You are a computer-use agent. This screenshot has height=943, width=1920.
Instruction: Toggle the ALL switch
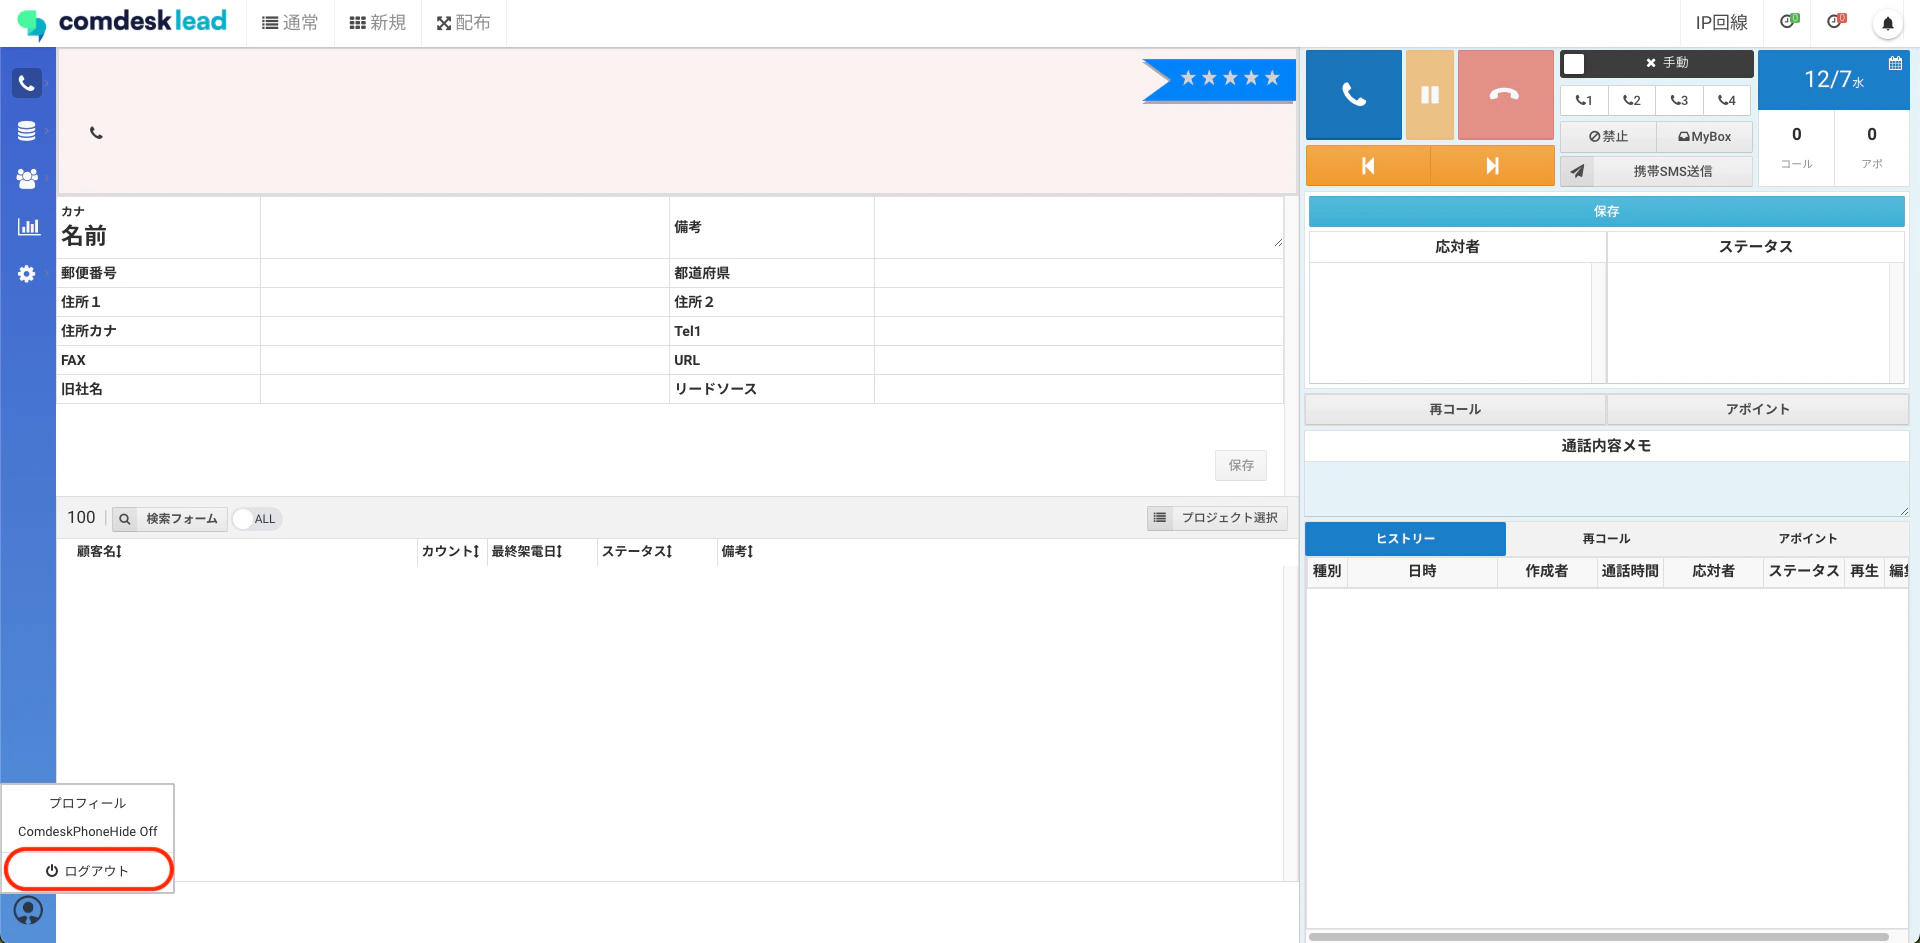[257, 519]
